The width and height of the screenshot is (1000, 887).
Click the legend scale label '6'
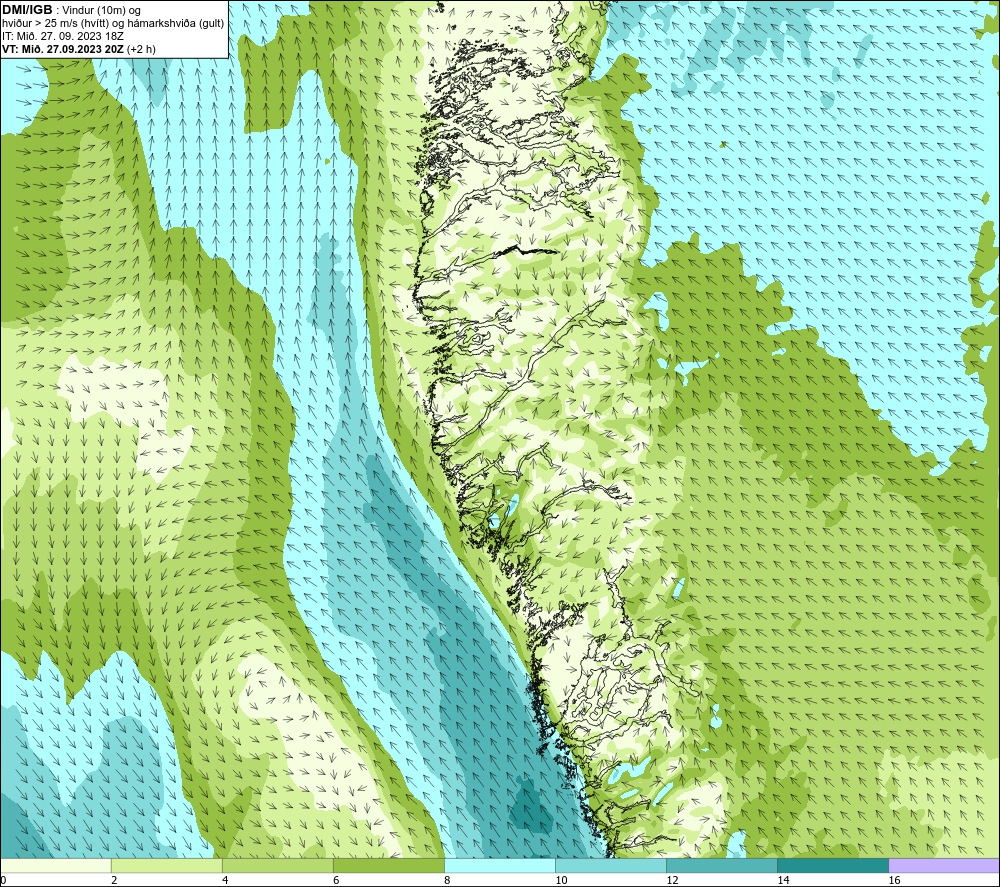coord(336,880)
